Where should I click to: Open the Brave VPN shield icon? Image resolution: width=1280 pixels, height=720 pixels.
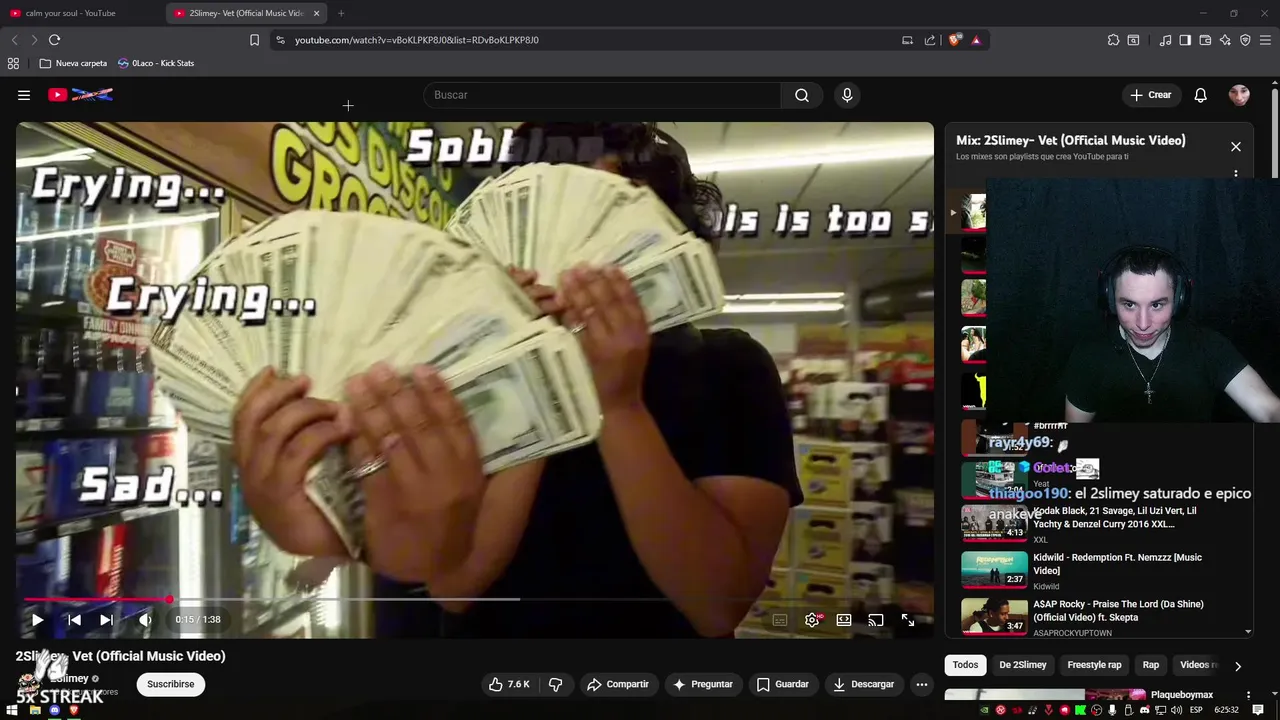(x=1245, y=40)
